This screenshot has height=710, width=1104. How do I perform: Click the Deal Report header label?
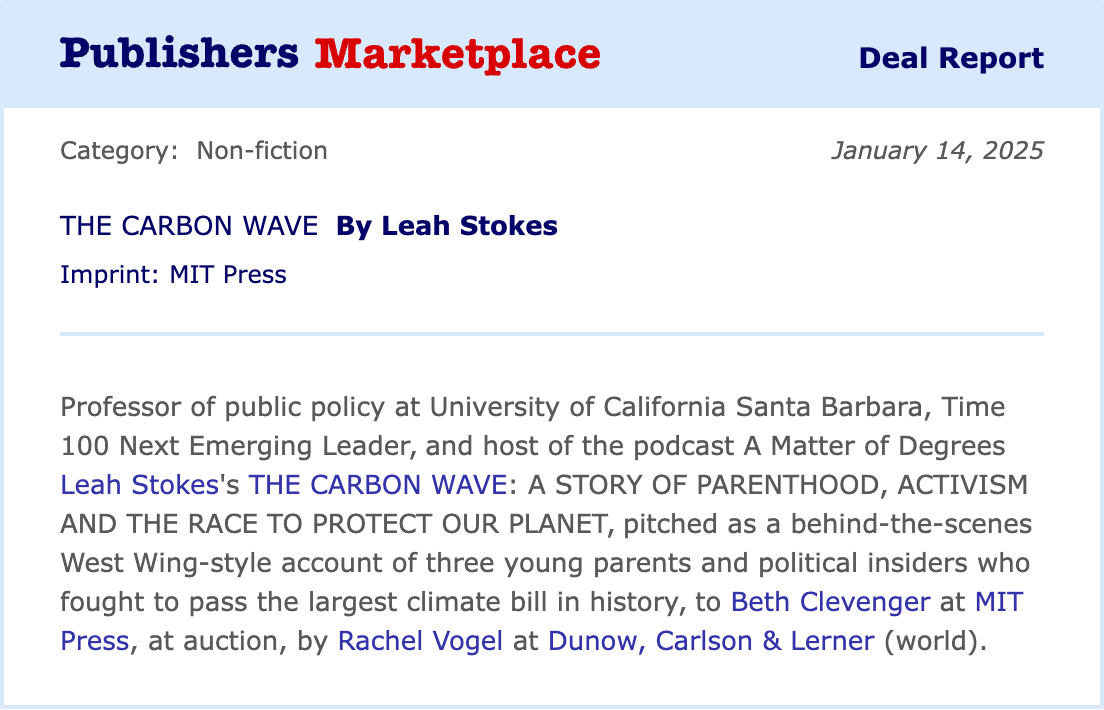951,58
